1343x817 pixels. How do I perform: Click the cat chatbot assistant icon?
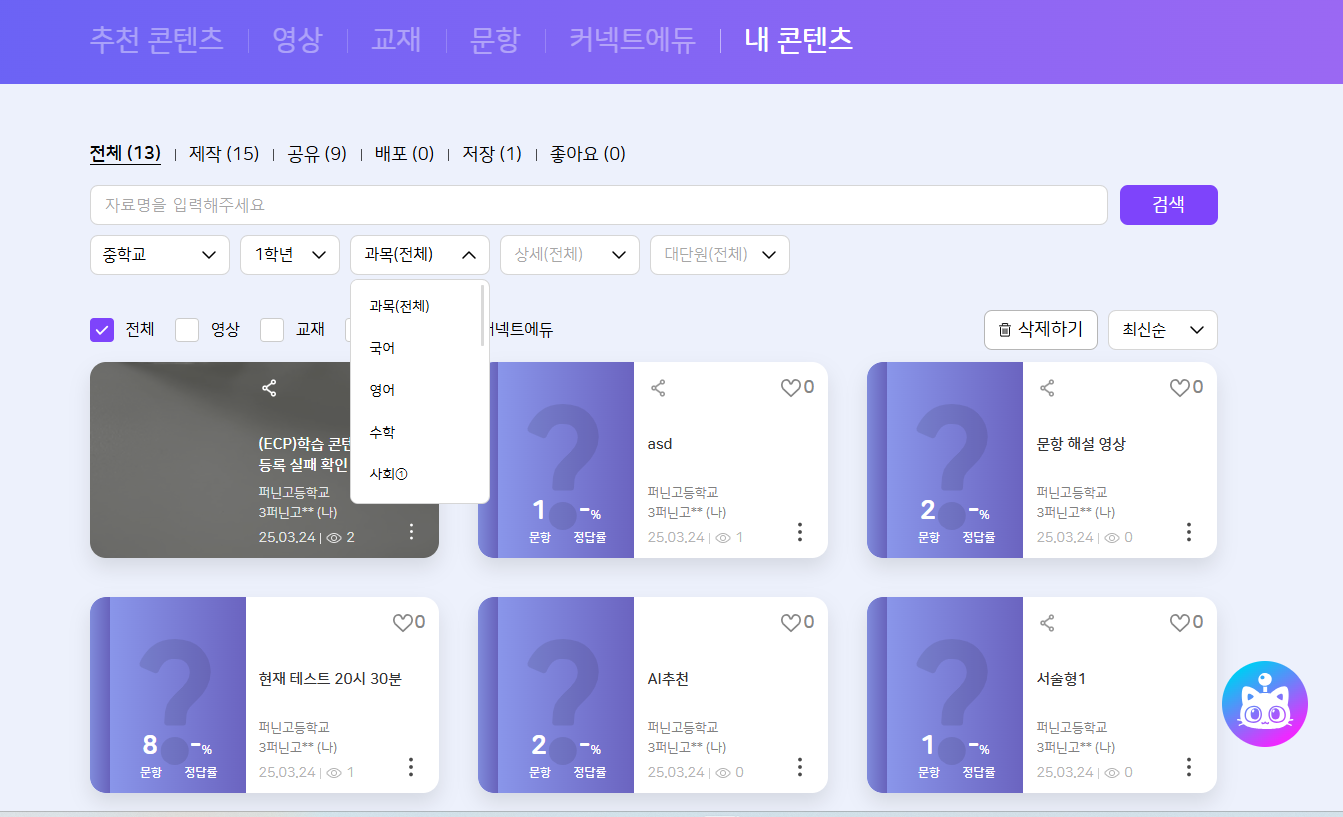tap(1264, 704)
